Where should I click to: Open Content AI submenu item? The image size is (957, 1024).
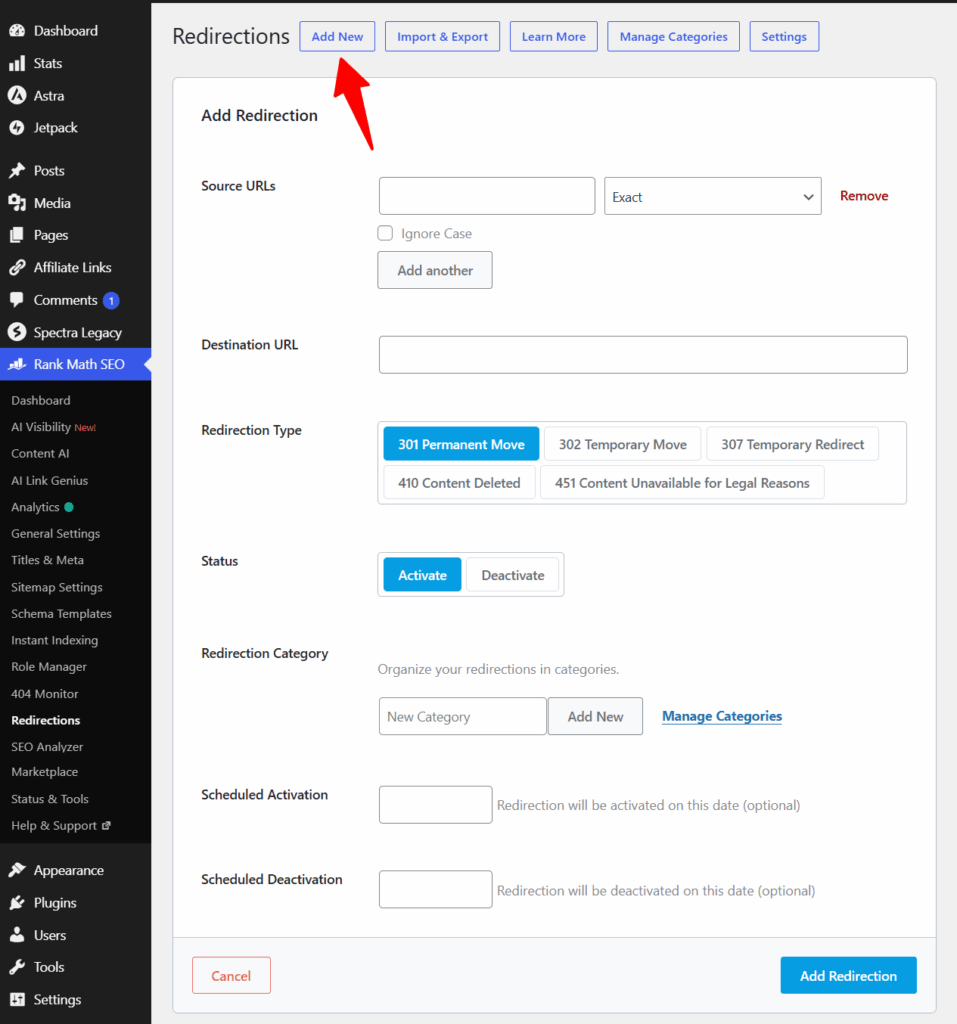(x=40, y=453)
